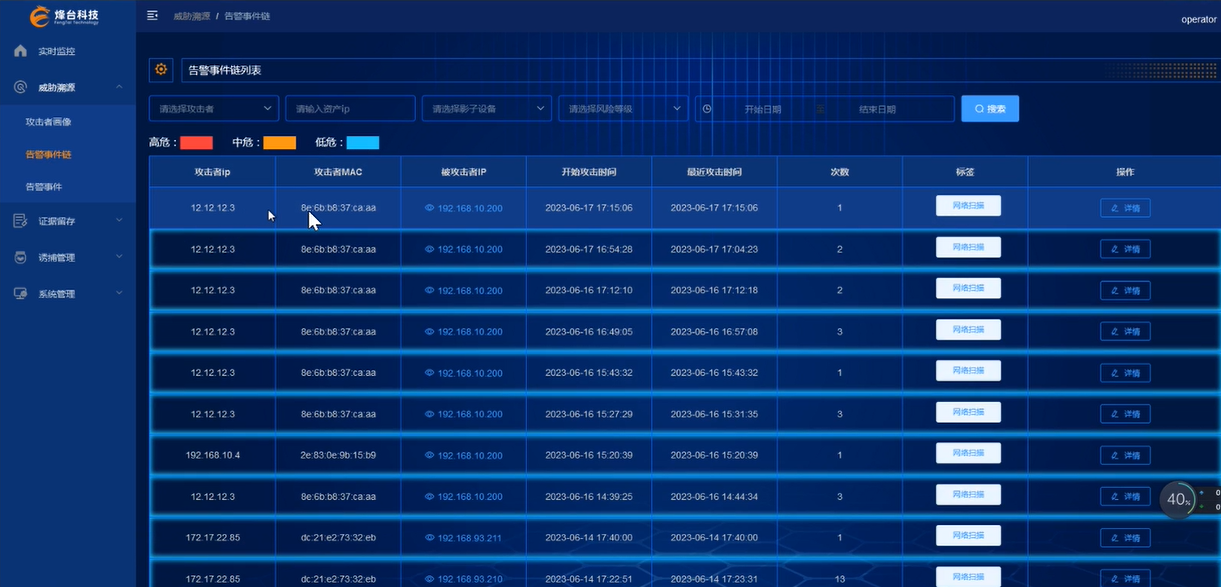
Task: Expand the 系统管理 menu chevron
Action: click(x=119, y=294)
